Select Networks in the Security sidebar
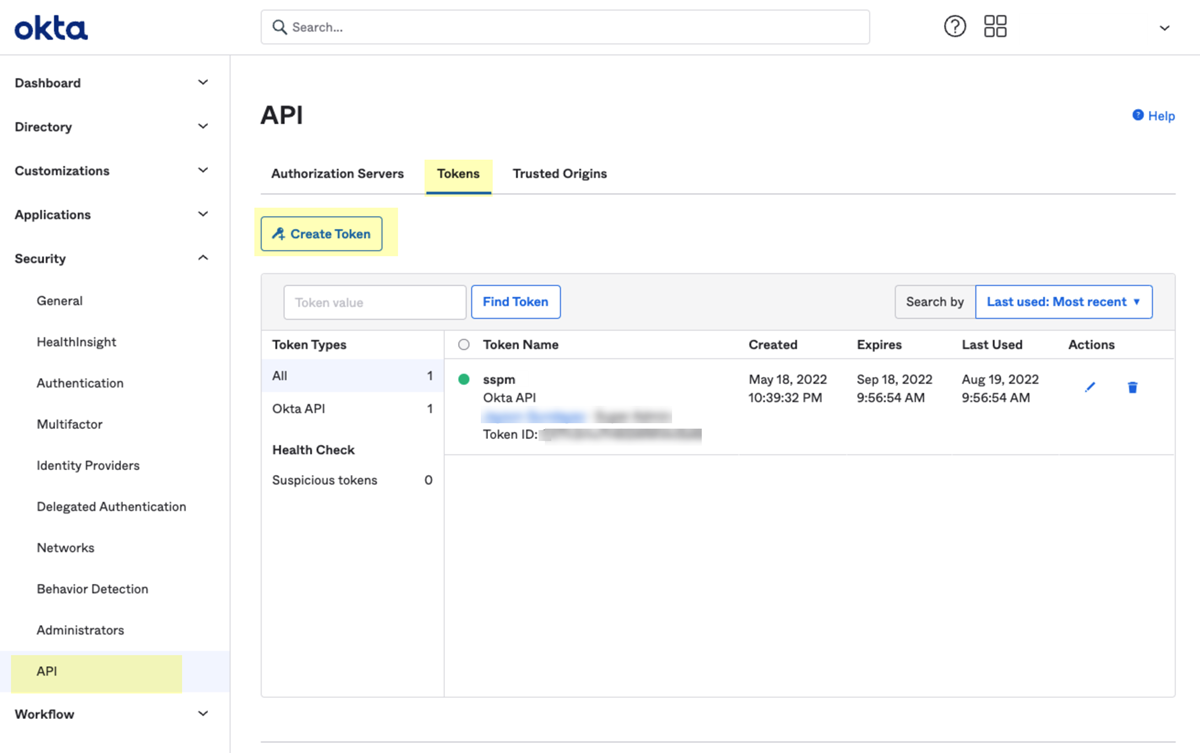 point(65,547)
